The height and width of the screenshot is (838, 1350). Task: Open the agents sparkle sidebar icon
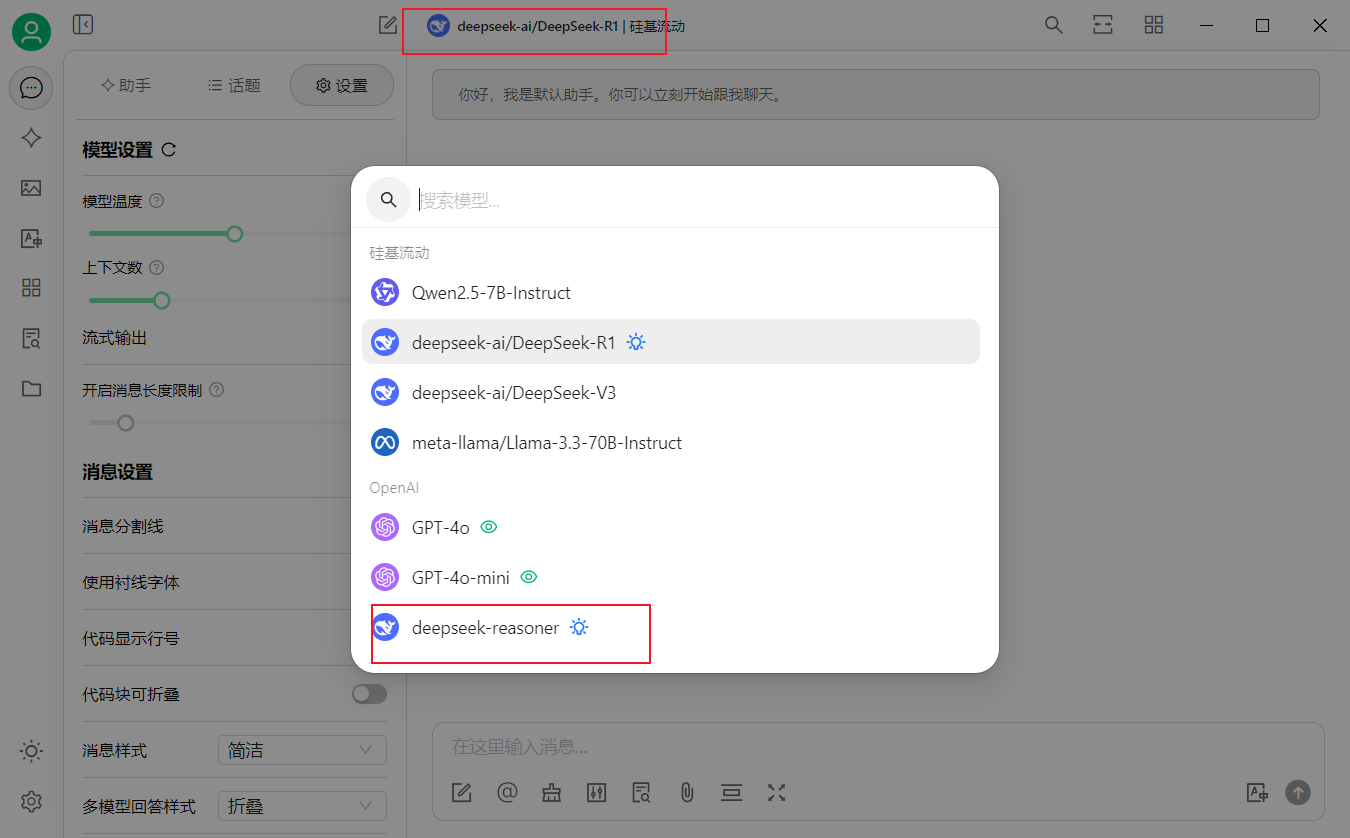tap(31, 138)
